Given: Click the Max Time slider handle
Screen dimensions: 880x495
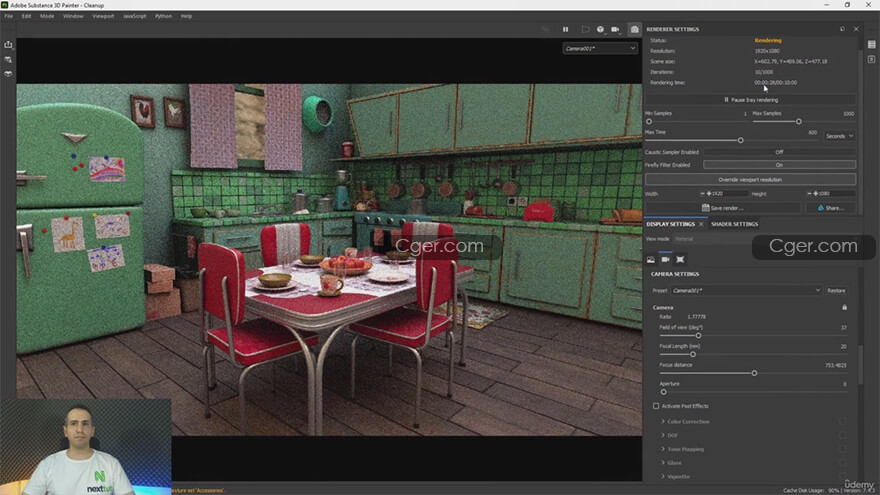Looking at the screenshot, I should coord(740,140).
